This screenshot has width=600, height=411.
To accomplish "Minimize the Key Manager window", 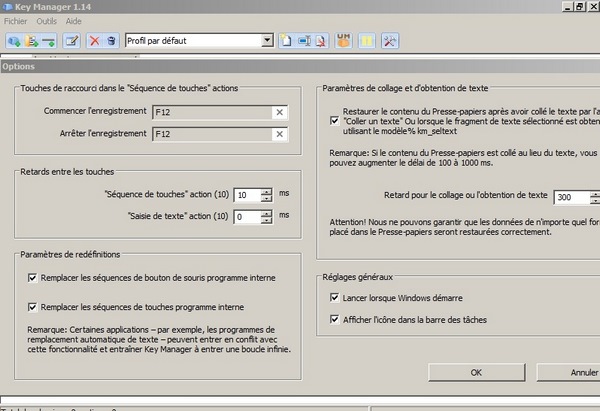I will (x=568, y=7).
